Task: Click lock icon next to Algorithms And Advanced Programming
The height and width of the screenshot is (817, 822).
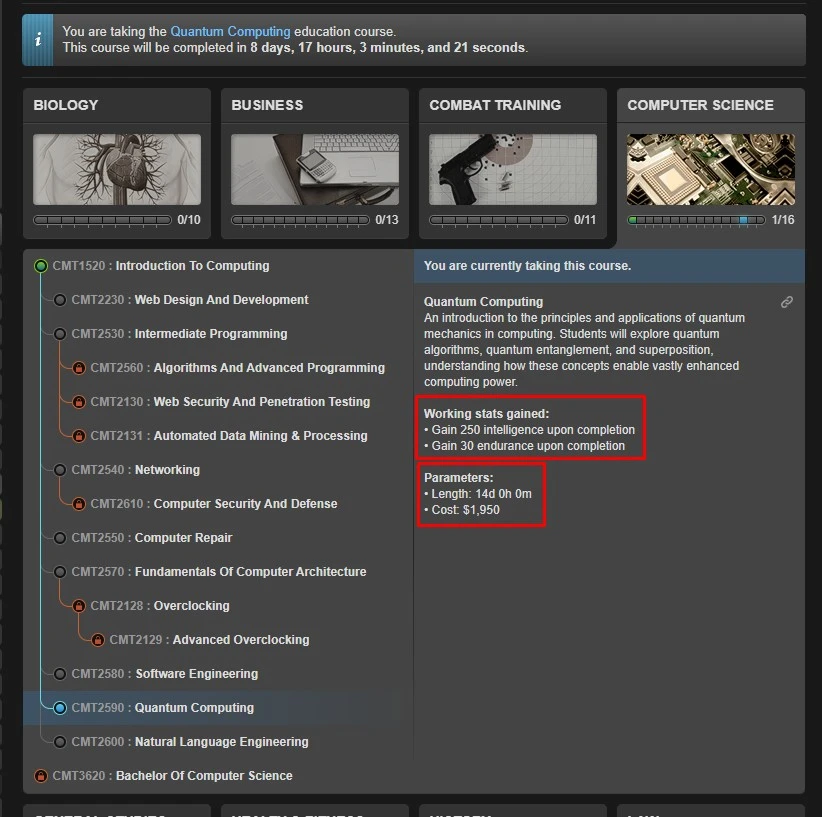Action: tap(79, 368)
